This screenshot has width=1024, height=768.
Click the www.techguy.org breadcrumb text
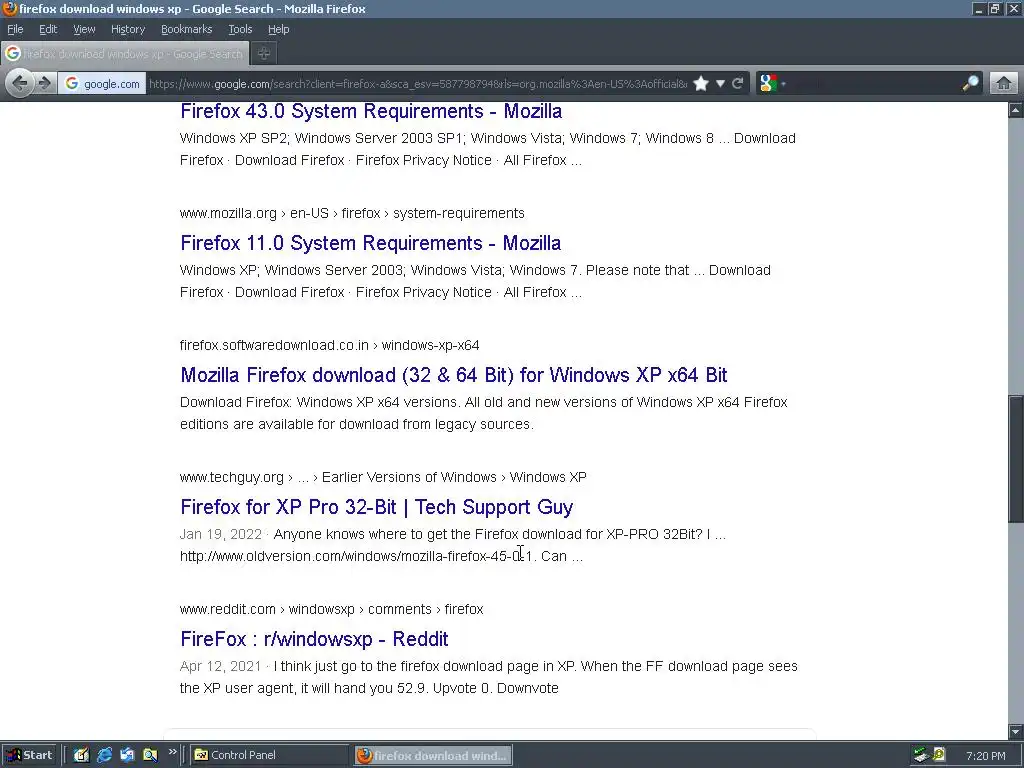pos(232,477)
